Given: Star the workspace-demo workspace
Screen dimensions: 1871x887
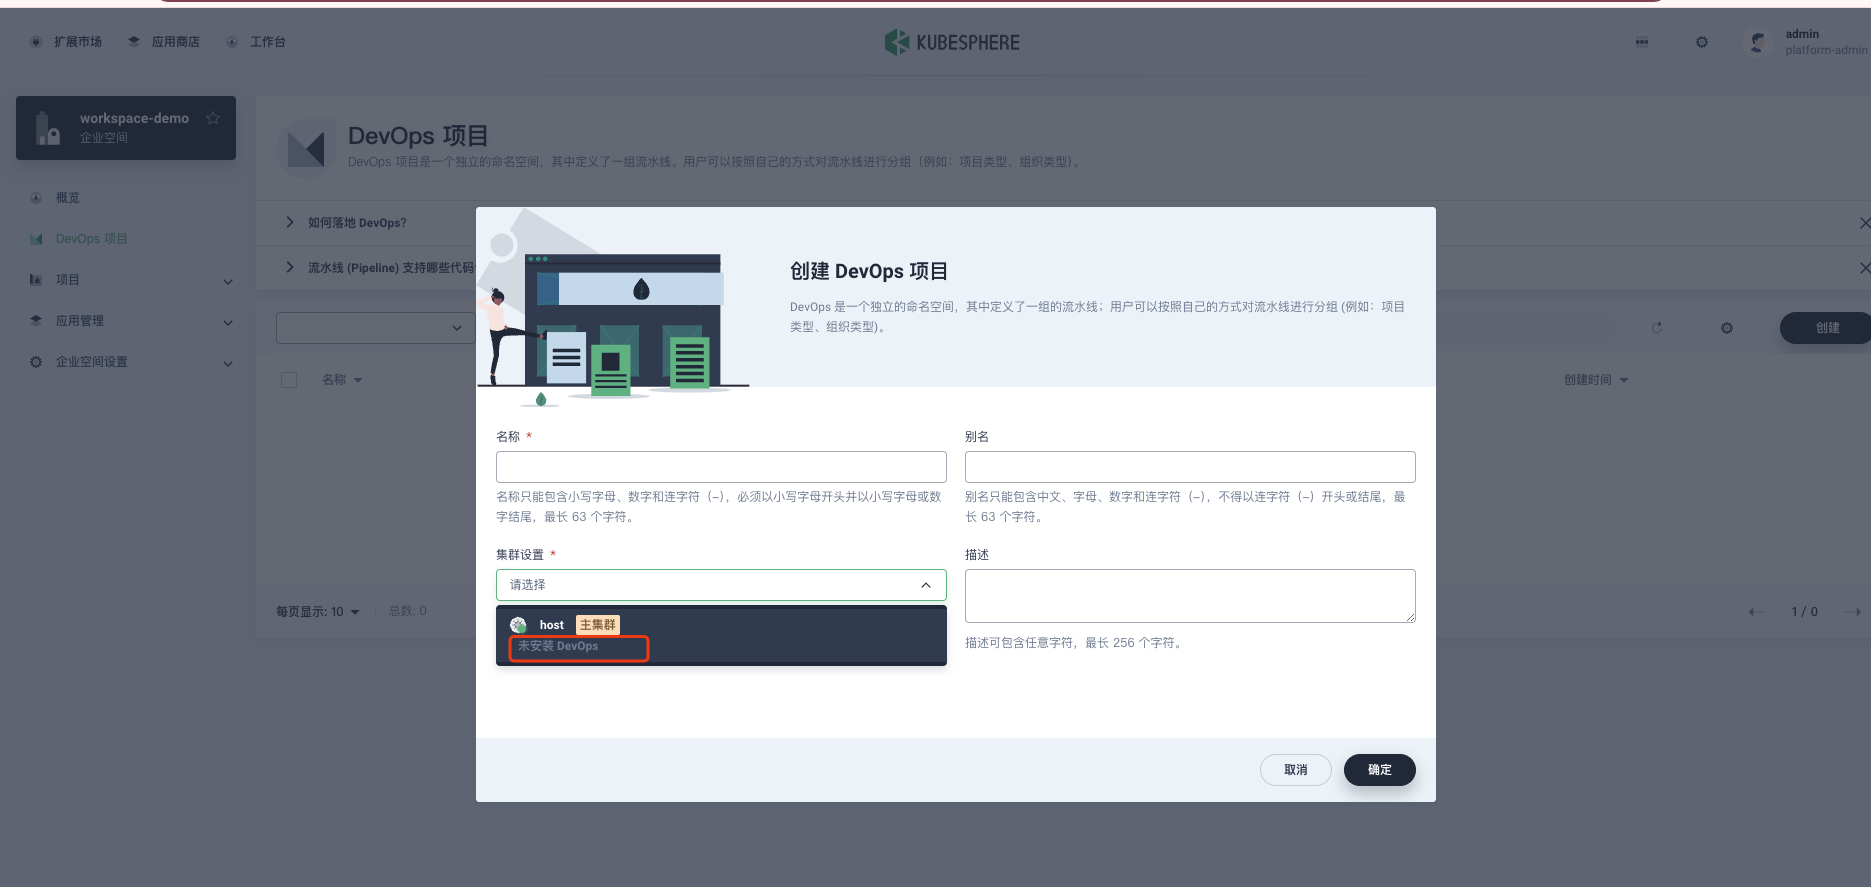Looking at the screenshot, I should [213, 118].
